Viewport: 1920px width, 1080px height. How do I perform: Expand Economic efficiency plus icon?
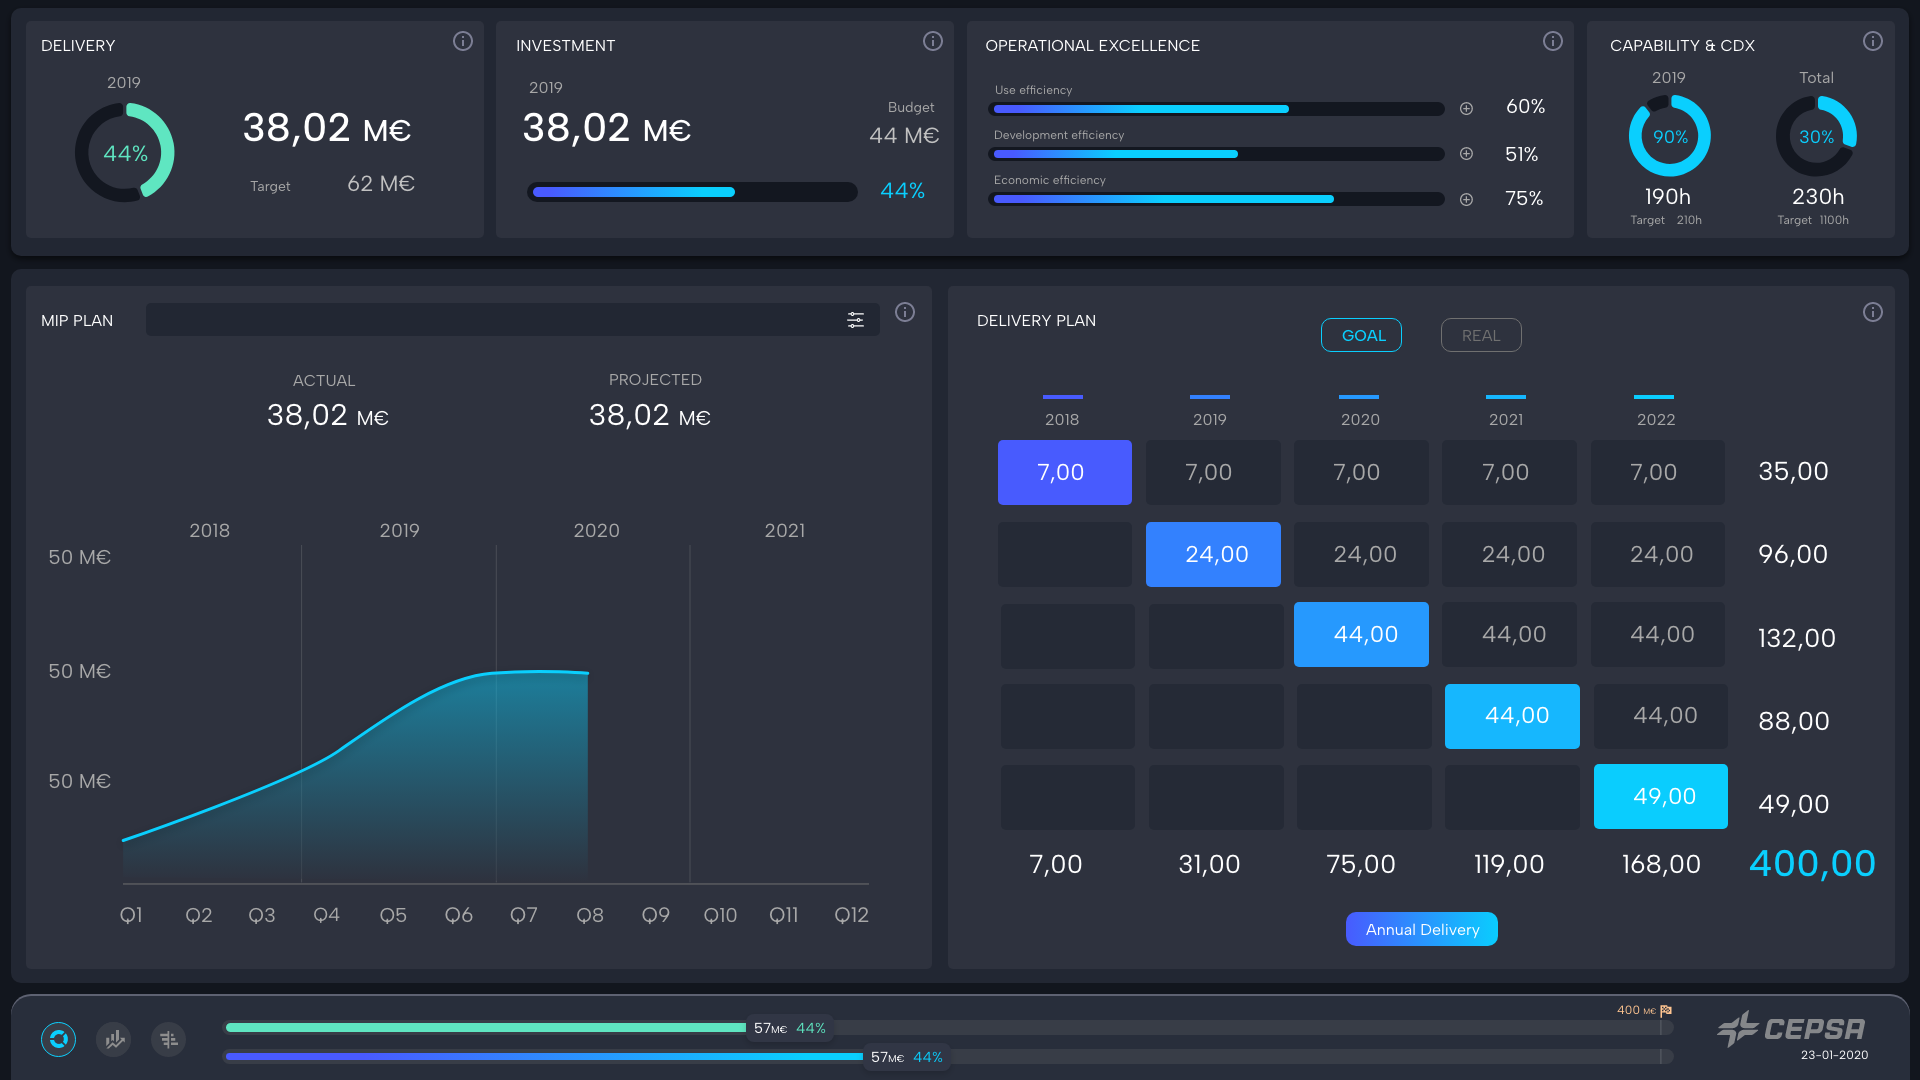(x=1466, y=199)
